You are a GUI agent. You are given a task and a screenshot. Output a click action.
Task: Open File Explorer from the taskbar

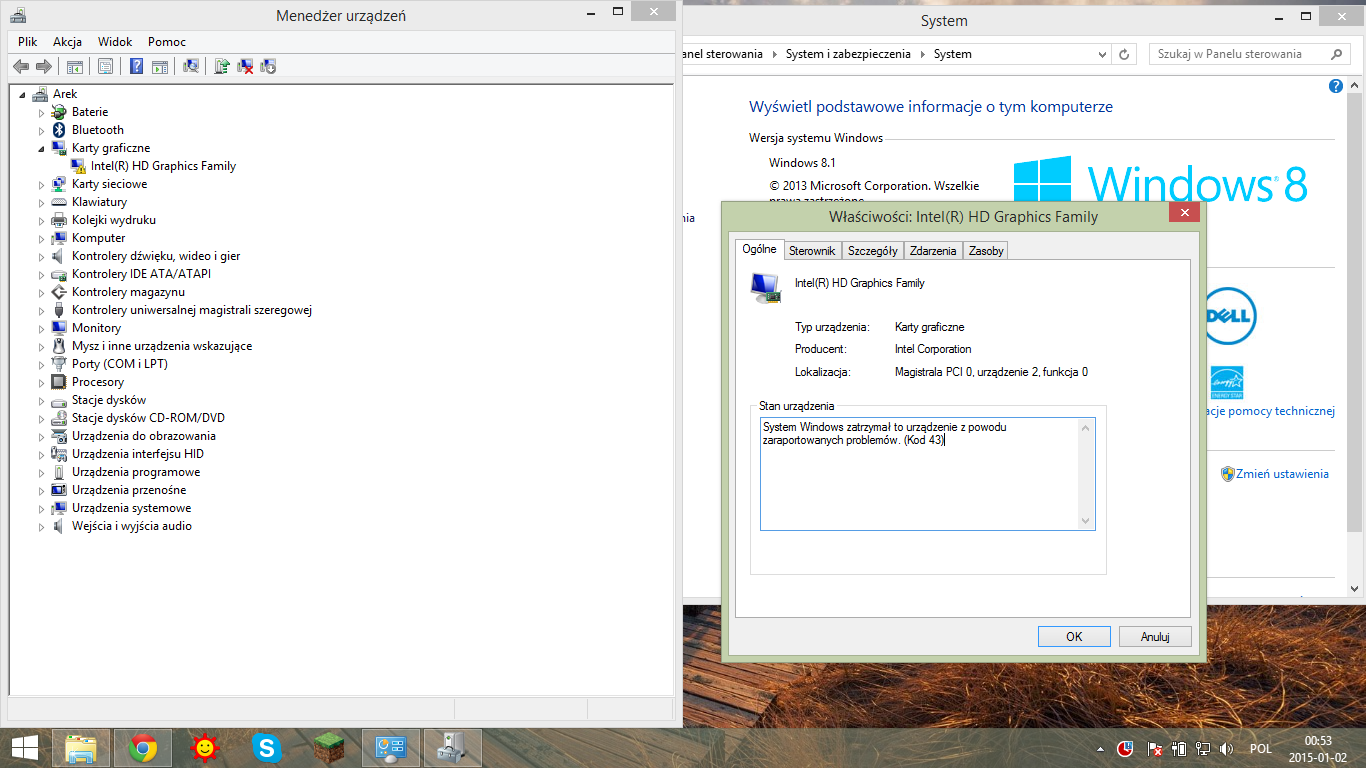[81, 748]
